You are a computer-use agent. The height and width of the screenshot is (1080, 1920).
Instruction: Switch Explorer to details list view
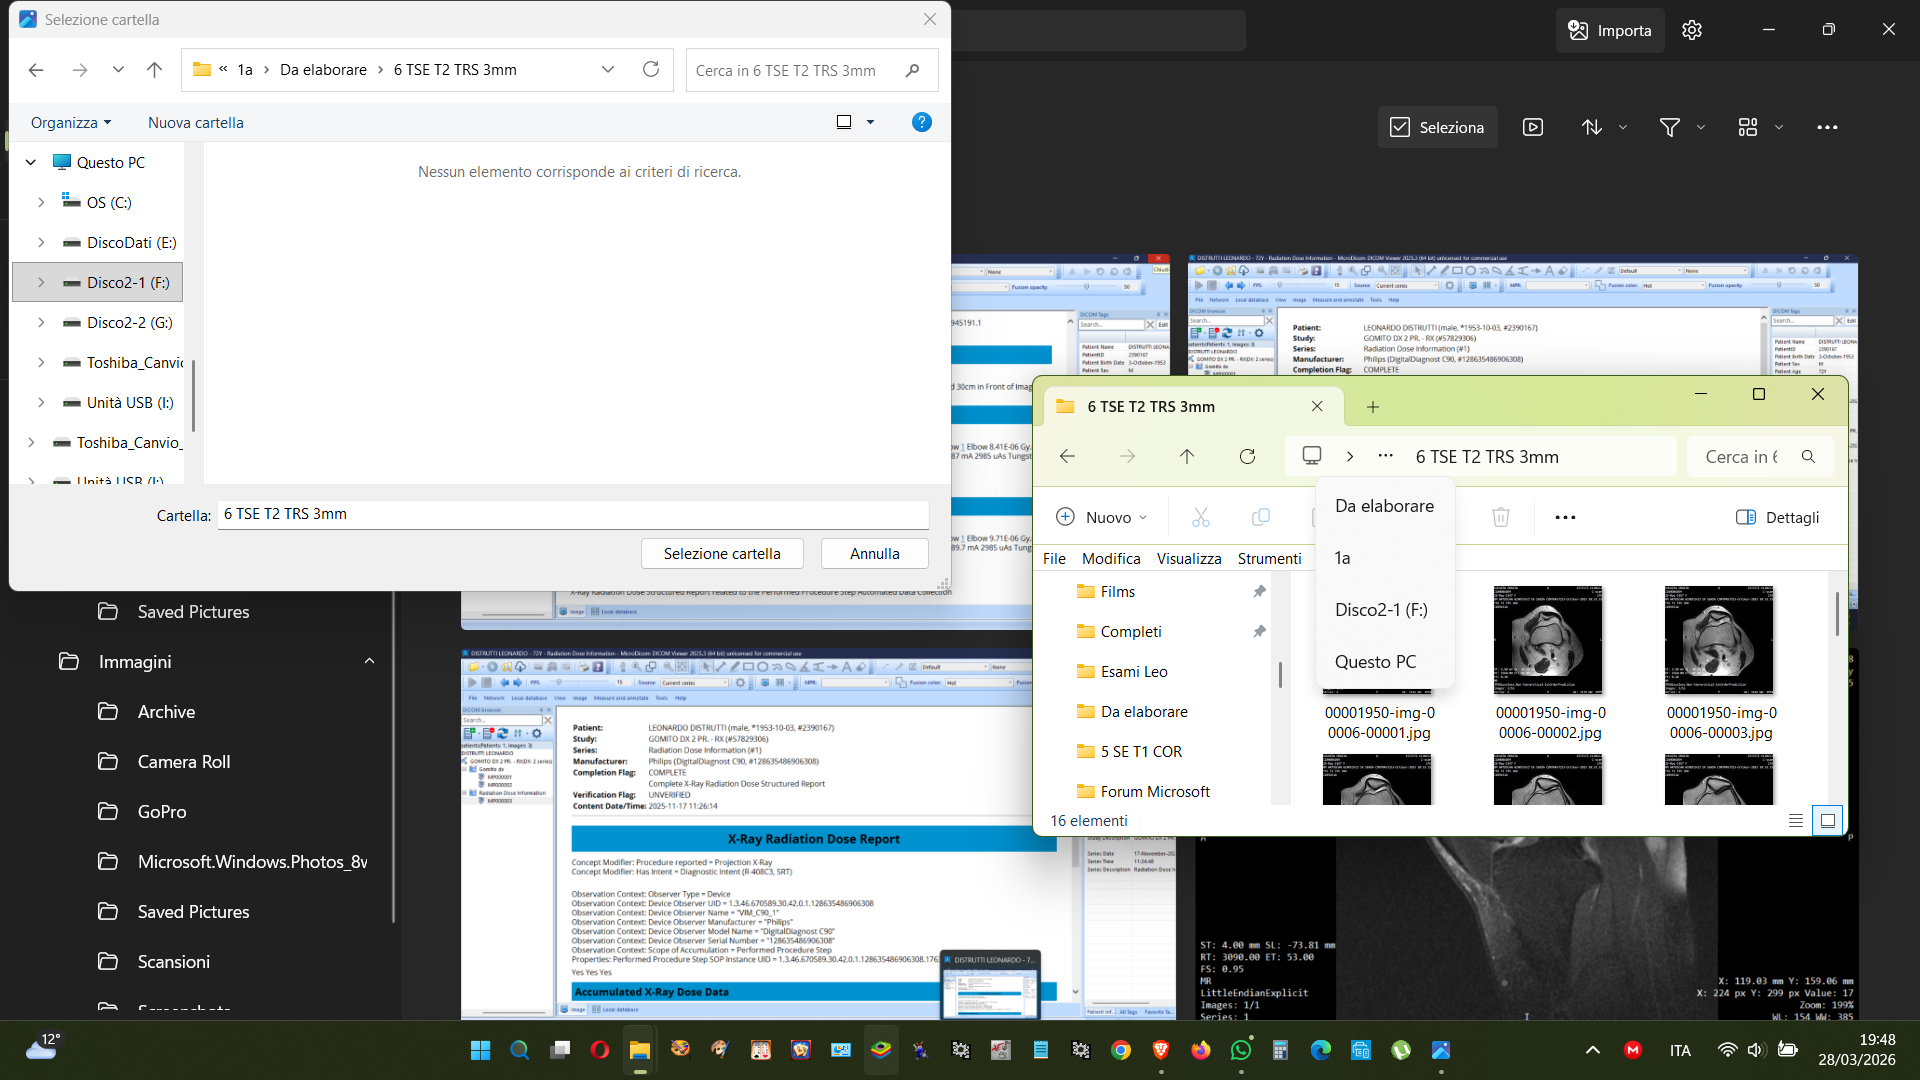(x=1796, y=821)
